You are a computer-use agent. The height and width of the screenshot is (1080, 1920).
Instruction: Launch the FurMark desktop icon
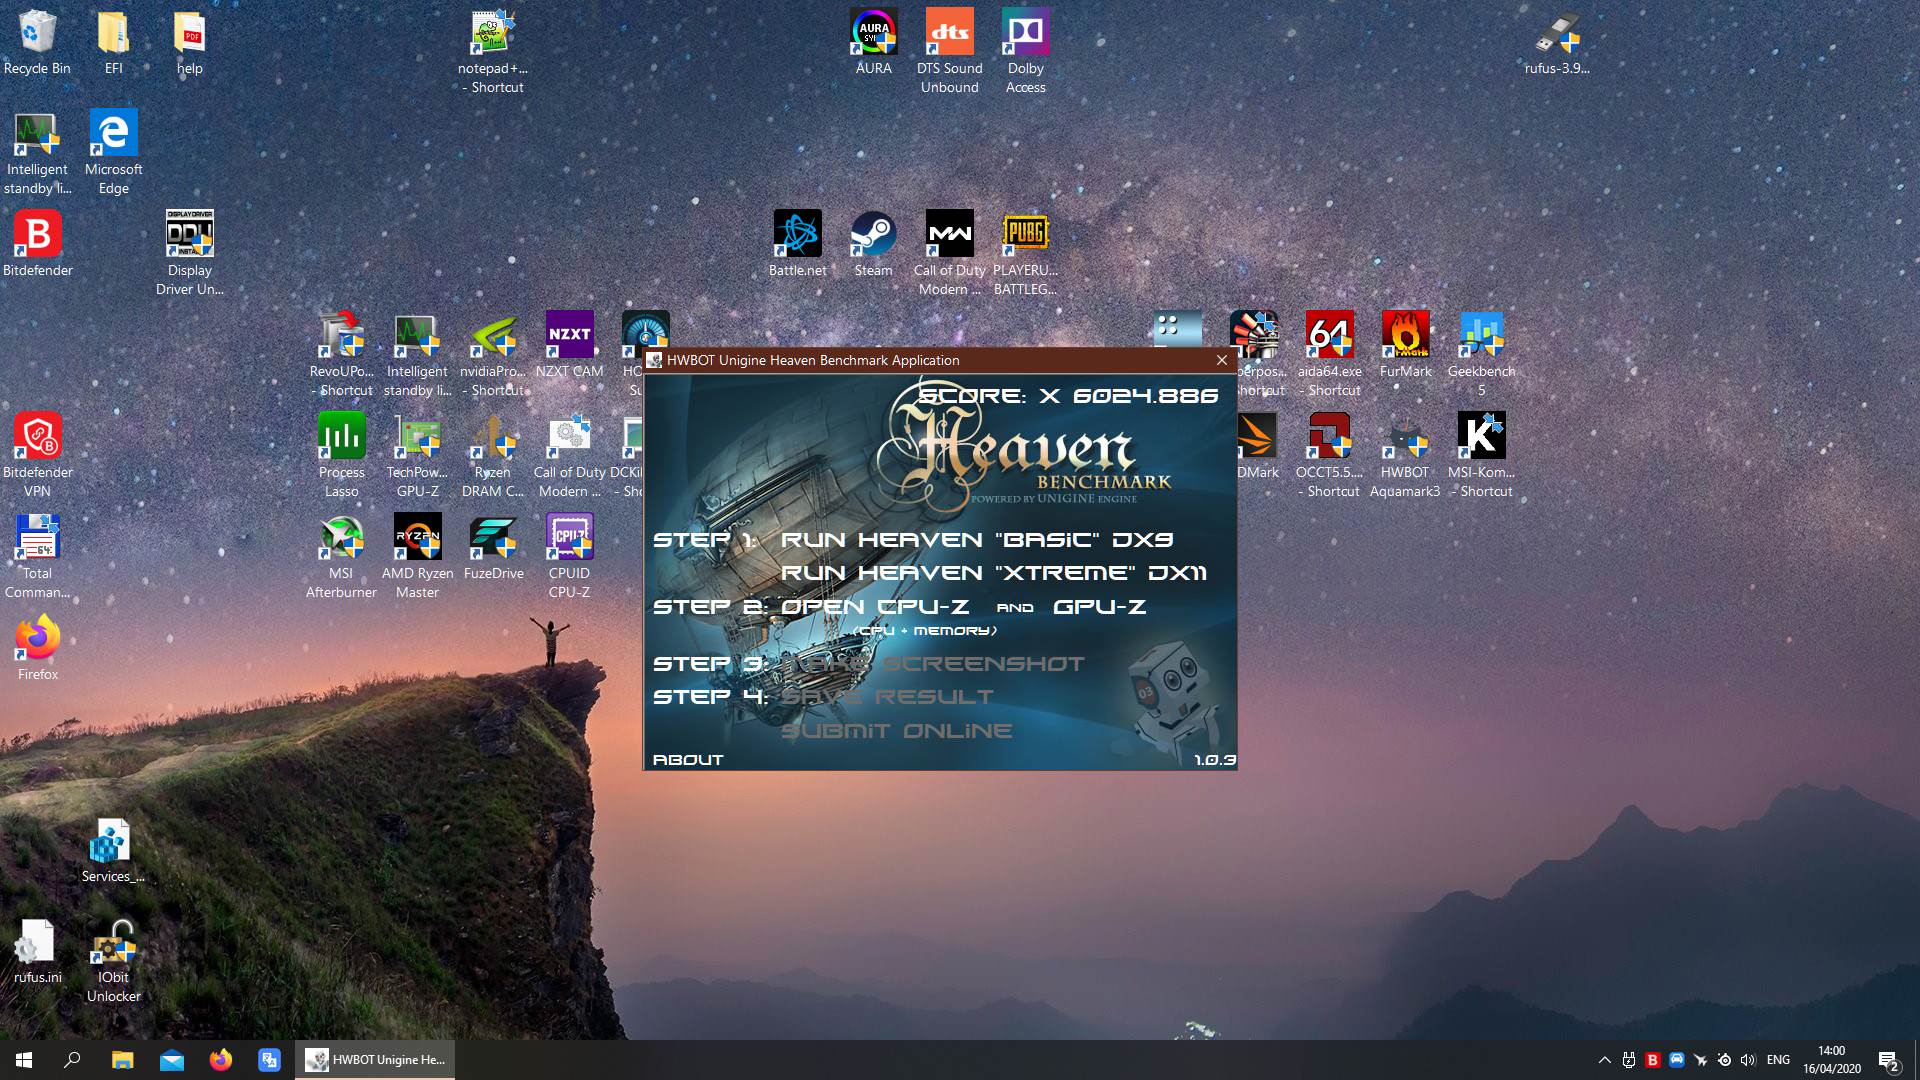point(1405,346)
